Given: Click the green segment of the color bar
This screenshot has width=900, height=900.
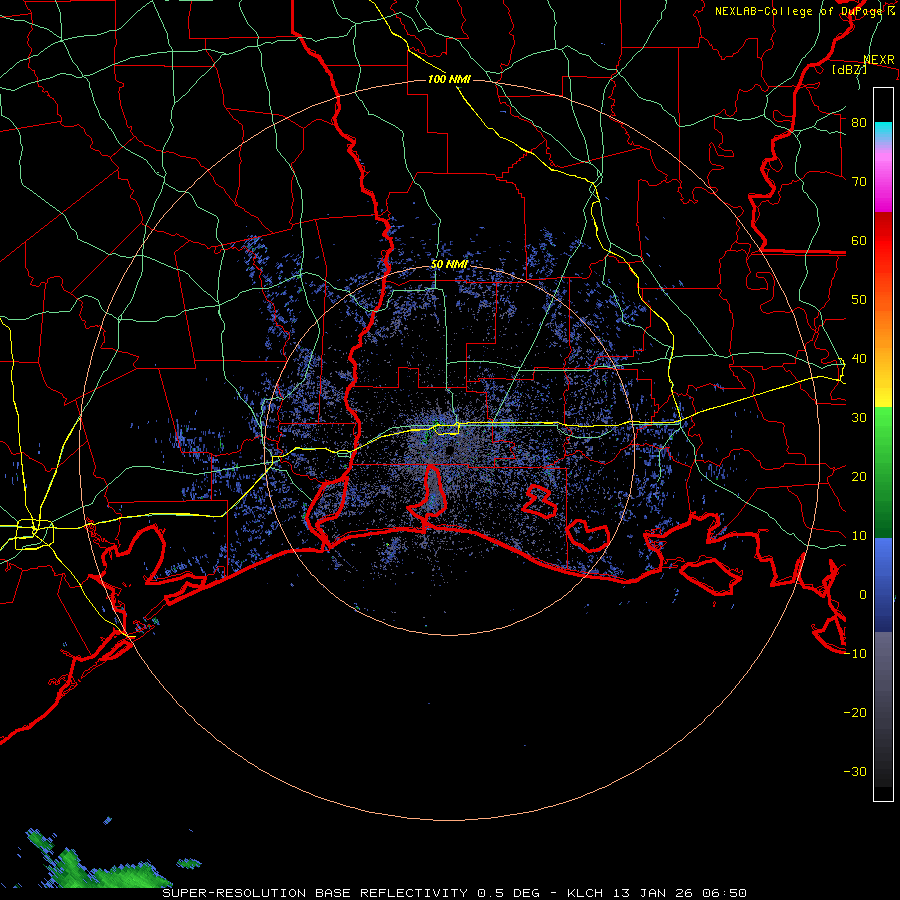Looking at the screenshot, I should (x=883, y=472).
